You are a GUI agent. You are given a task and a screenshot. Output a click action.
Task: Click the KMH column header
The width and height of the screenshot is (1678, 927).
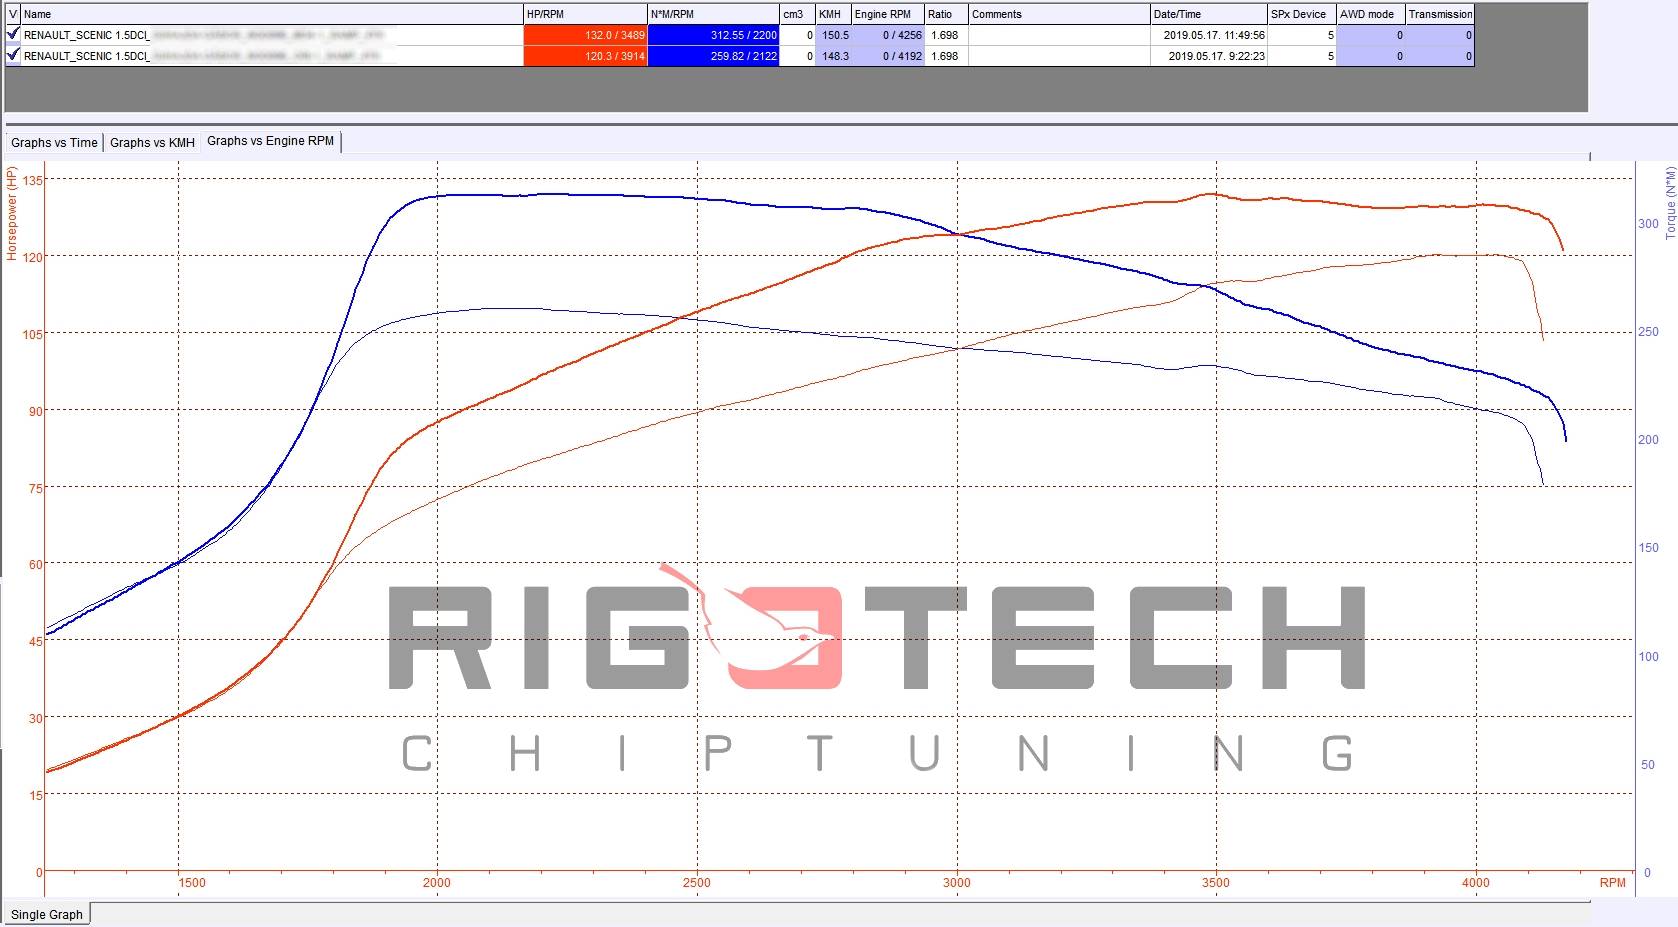(833, 14)
